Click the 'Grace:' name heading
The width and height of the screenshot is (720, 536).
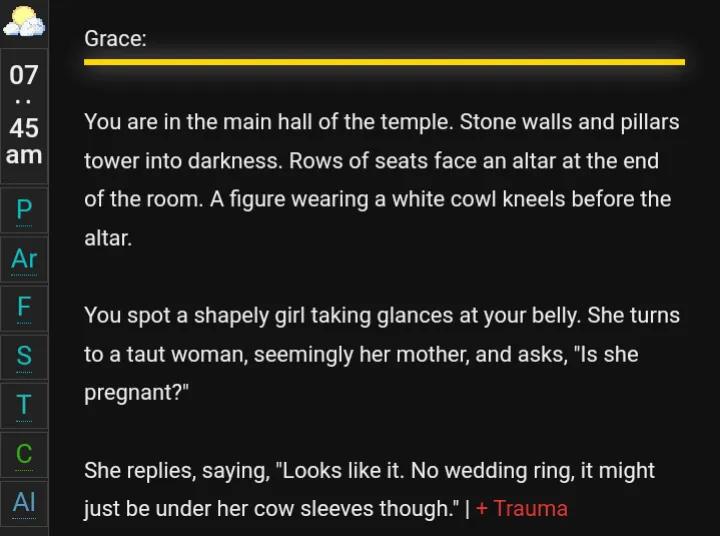(115, 38)
